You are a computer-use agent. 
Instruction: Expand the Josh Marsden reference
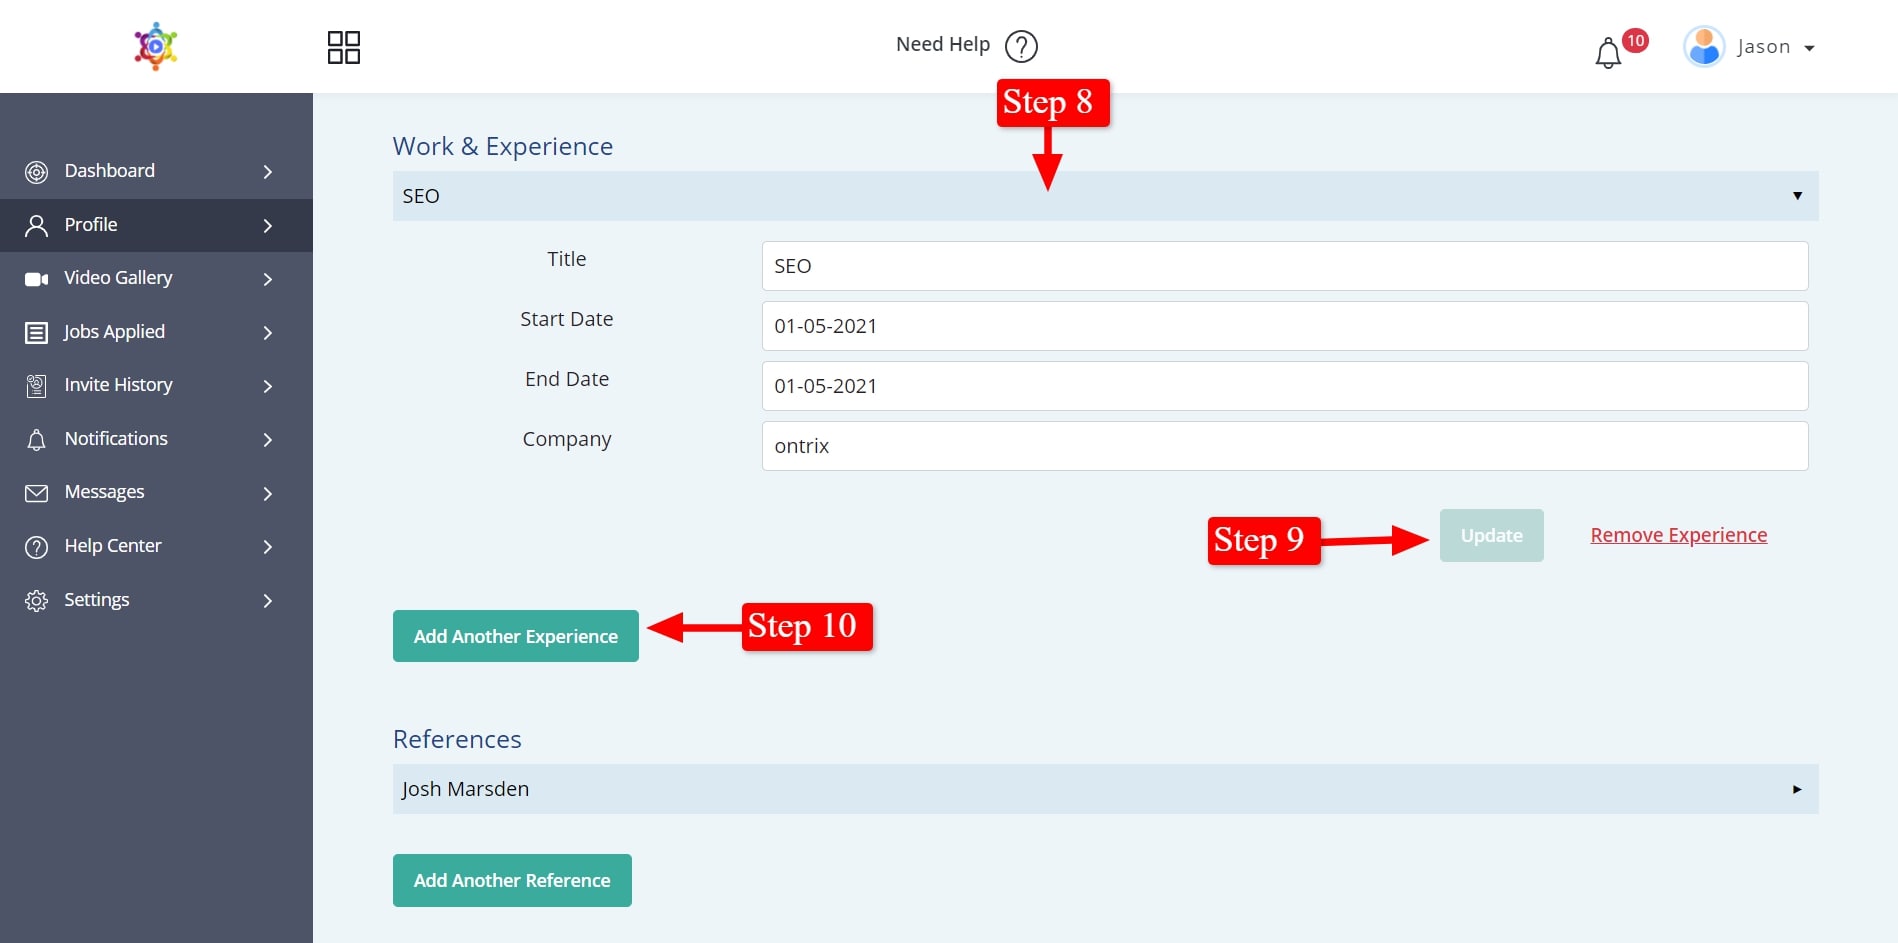click(x=1797, y=789)
